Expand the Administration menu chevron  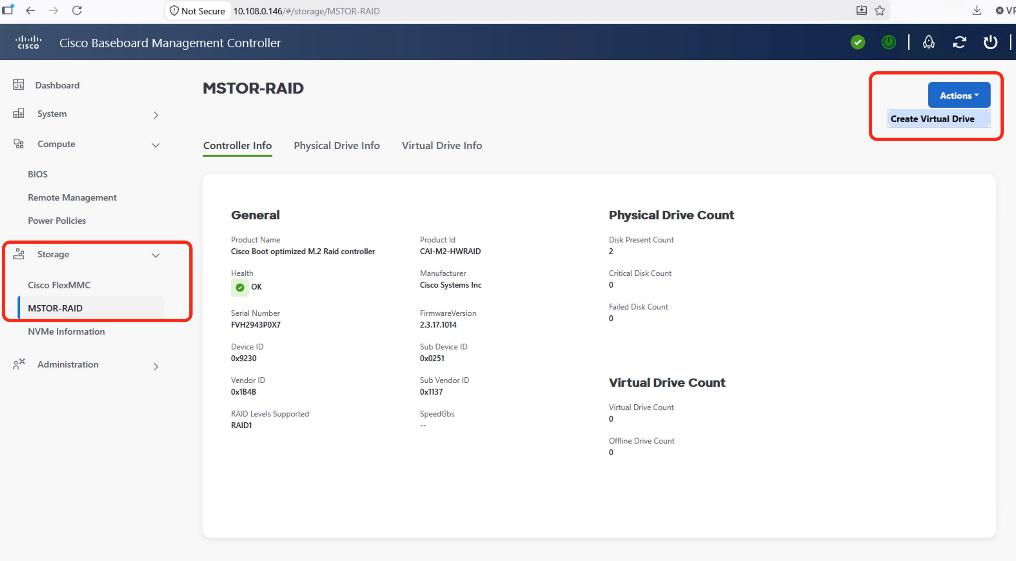tap(156, 367)
